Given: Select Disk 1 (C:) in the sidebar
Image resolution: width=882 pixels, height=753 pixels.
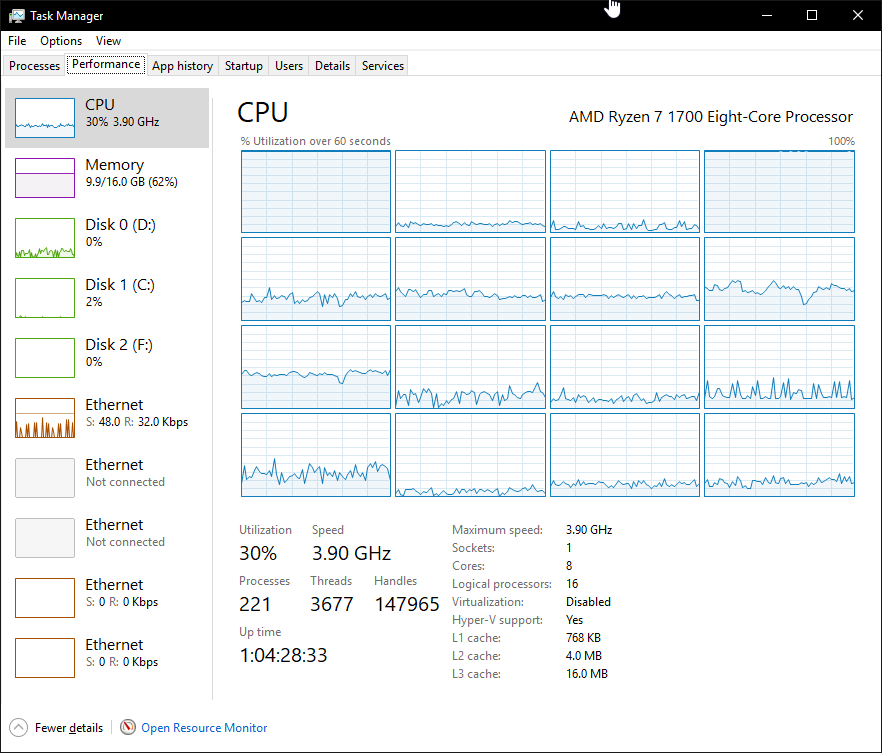Looking at the screenshot, I should [x=107, y=297].
